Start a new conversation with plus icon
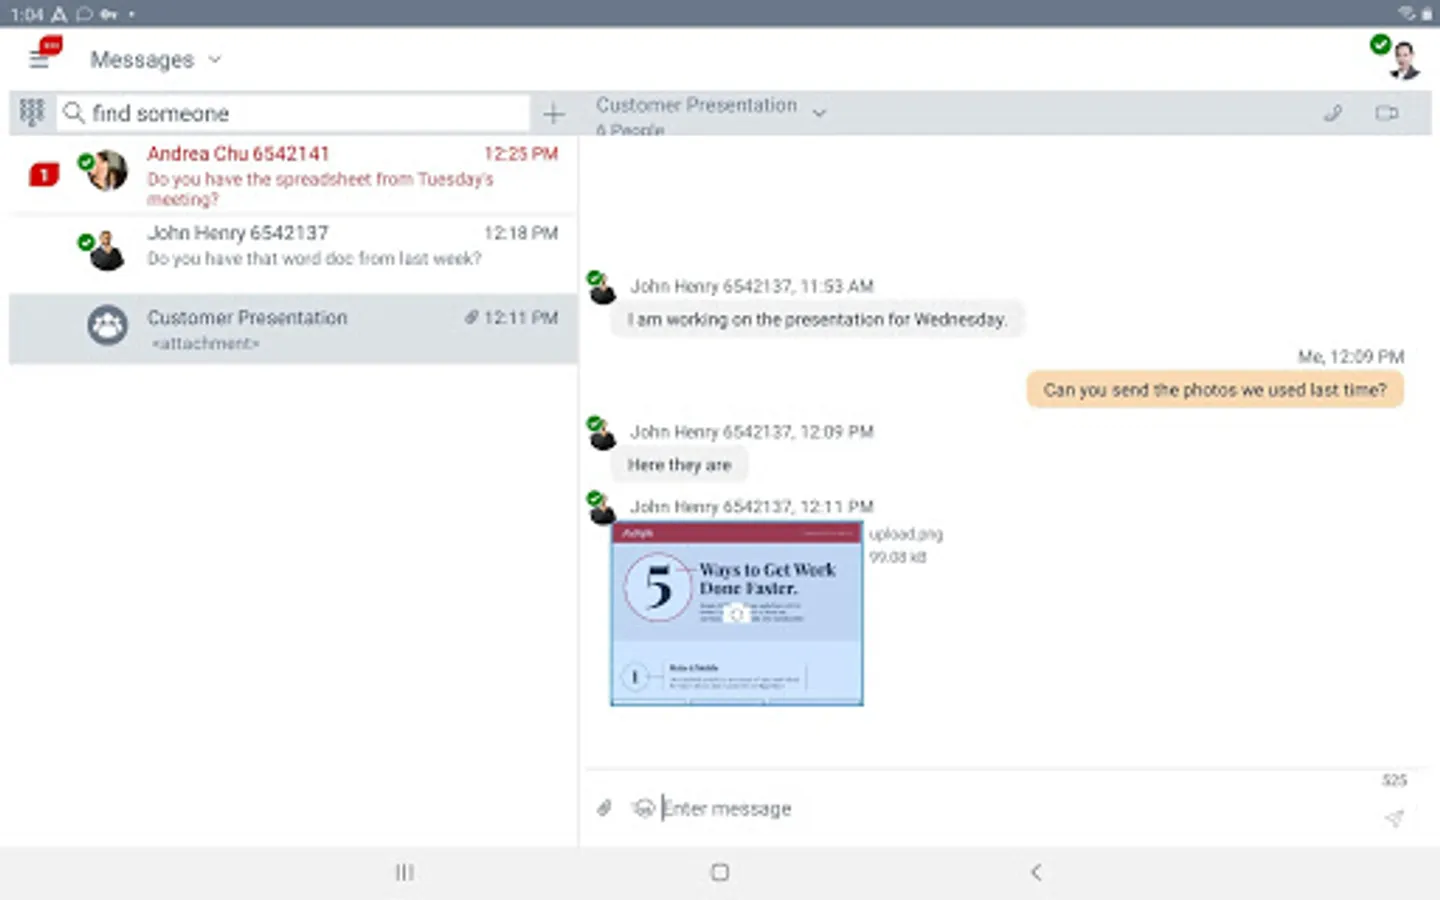Image resolution: width=1440 pixels, height=900 pixels. [x=553, y=114]
